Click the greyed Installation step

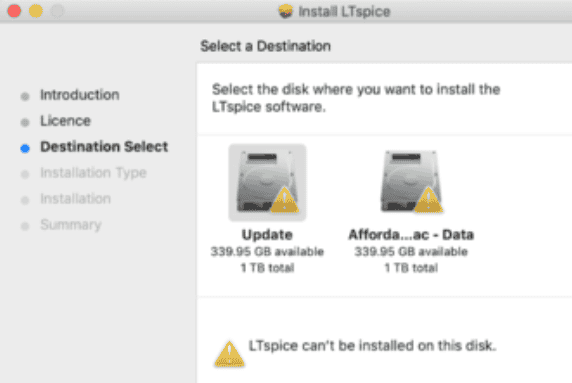tap(76, 198)
